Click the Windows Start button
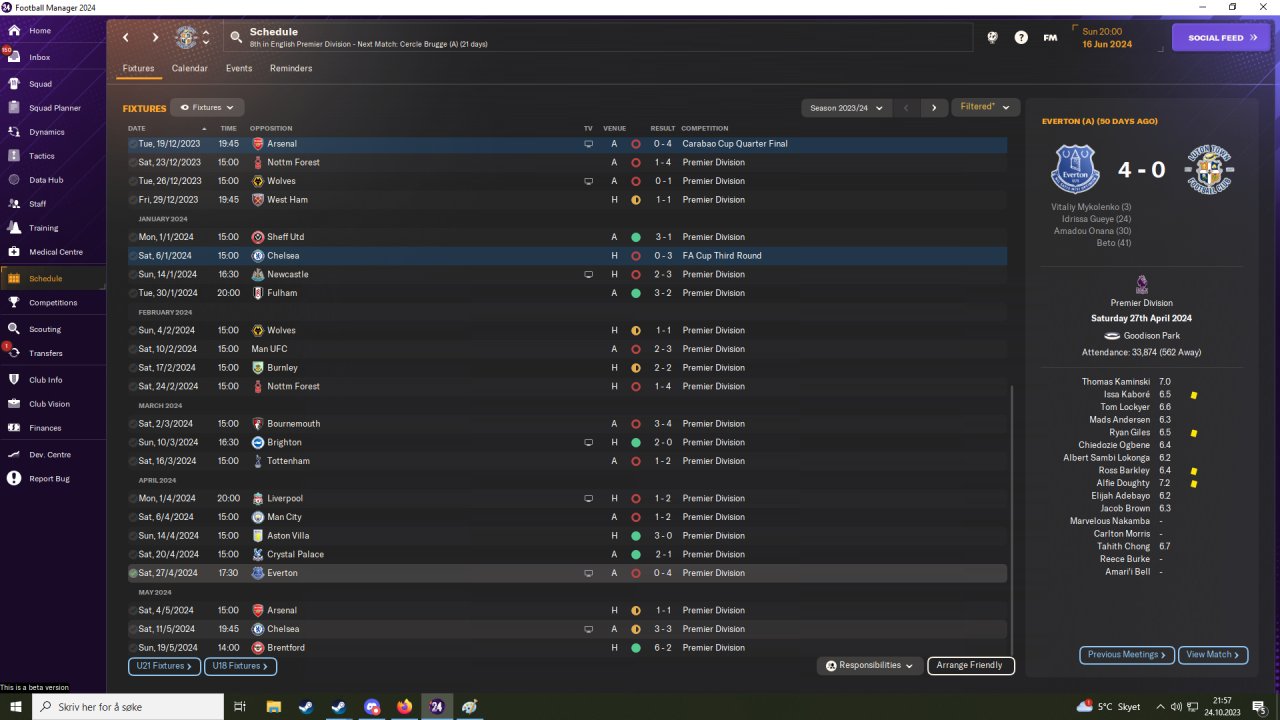This screenshot has height=720, width=1280. (x=16, y=707)
